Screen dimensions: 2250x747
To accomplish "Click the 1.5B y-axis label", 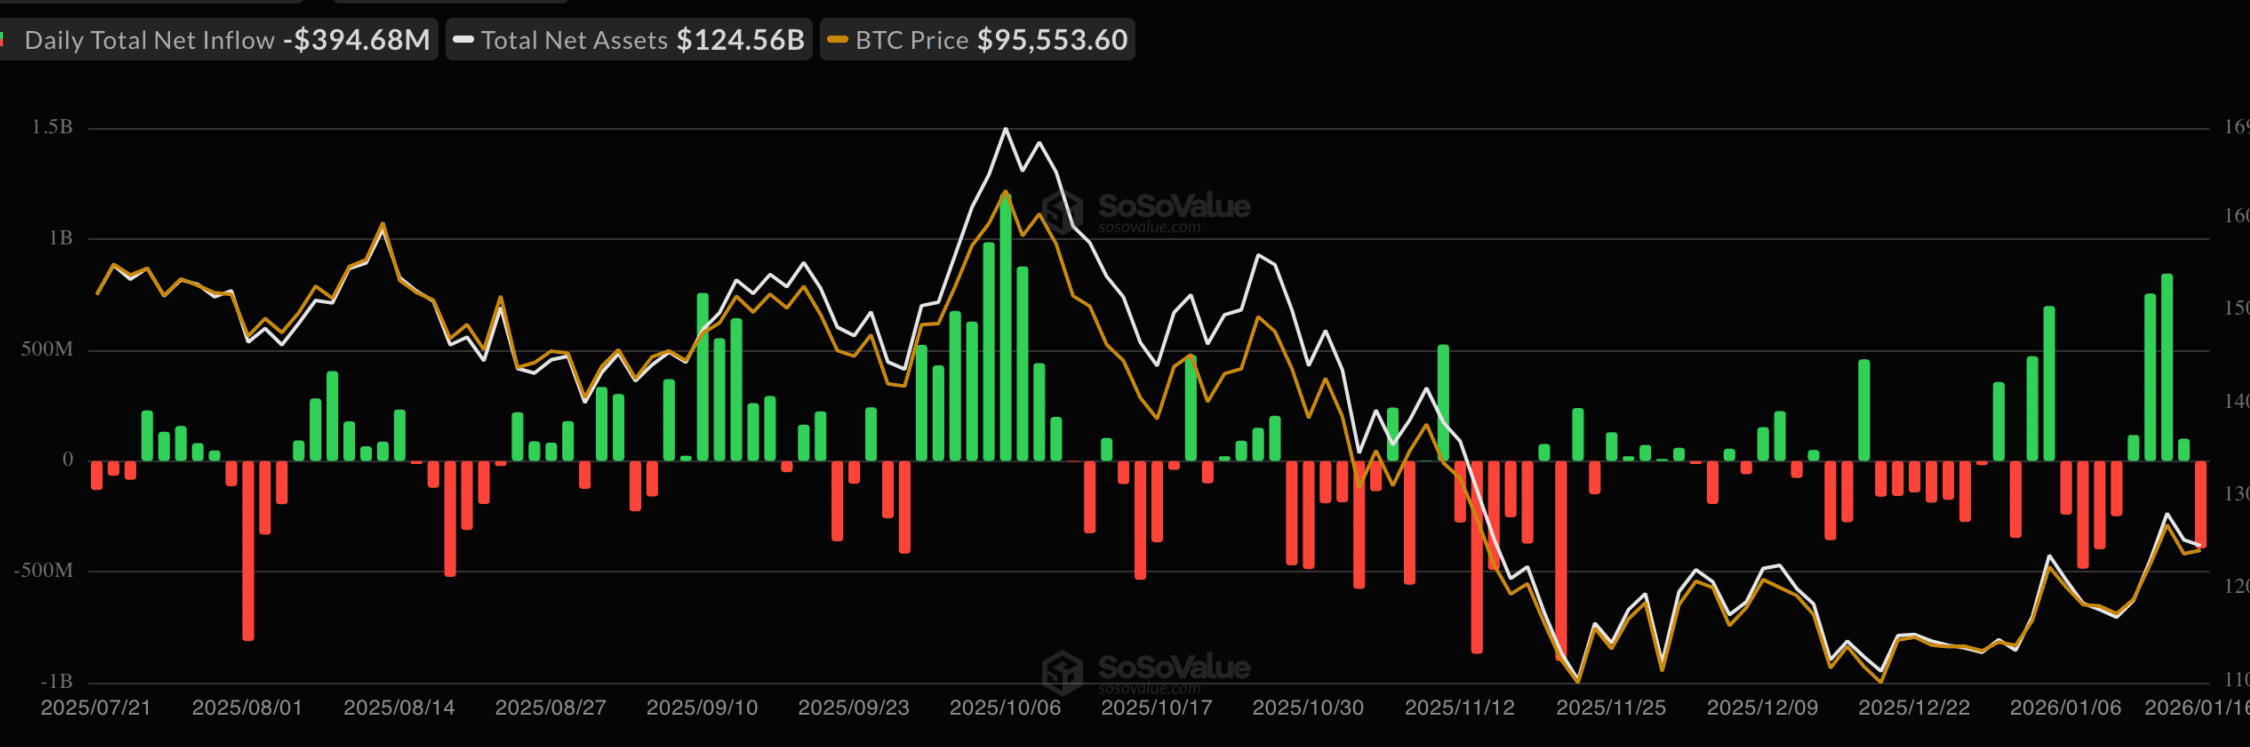I will (x=52, y=127).
